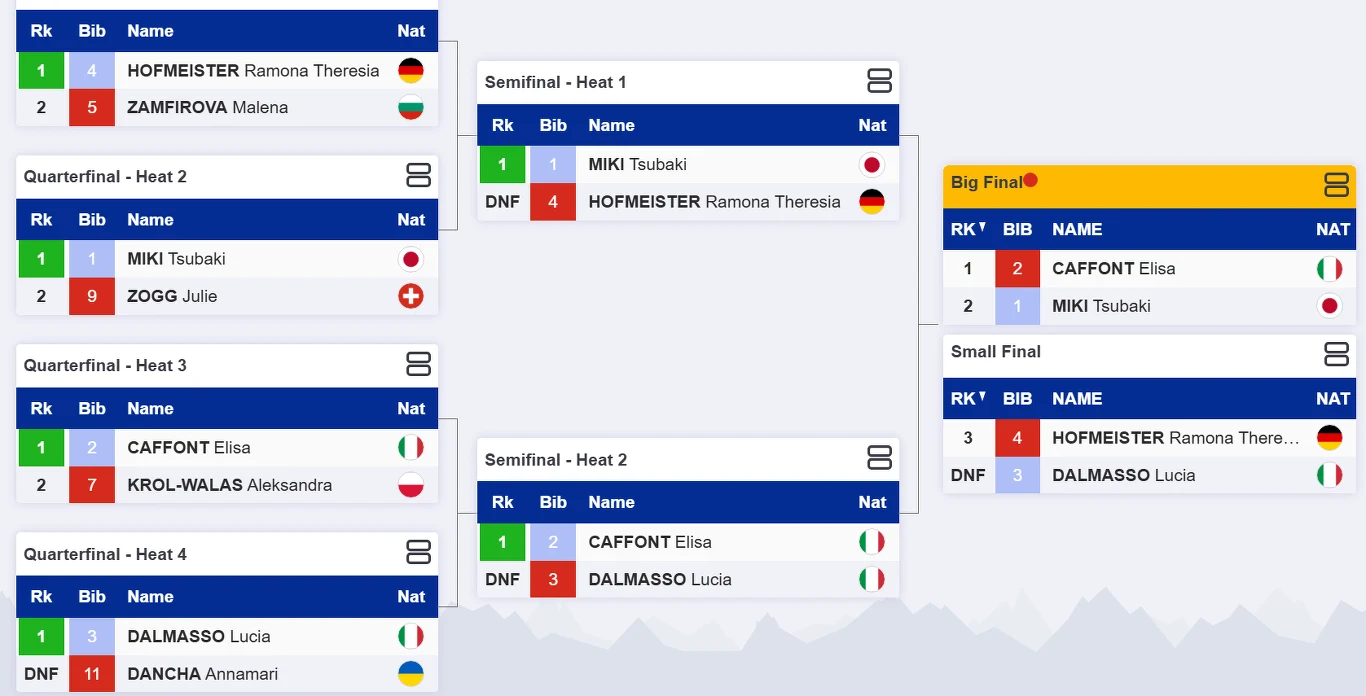Click the Big Final heat view icon
1366x696 pixels.
click(x=1336, y=185)
